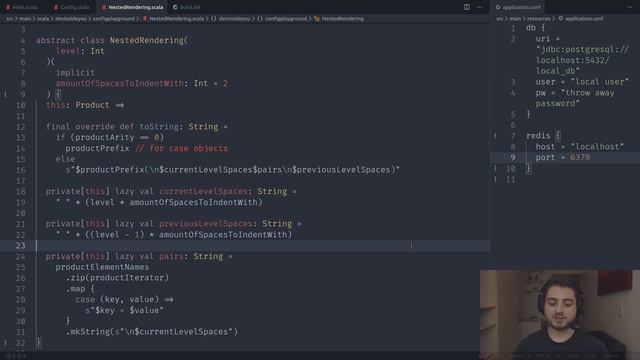Open 'configplayground' folder breadcrumb
Screen dimensions: 640x360
113,19
